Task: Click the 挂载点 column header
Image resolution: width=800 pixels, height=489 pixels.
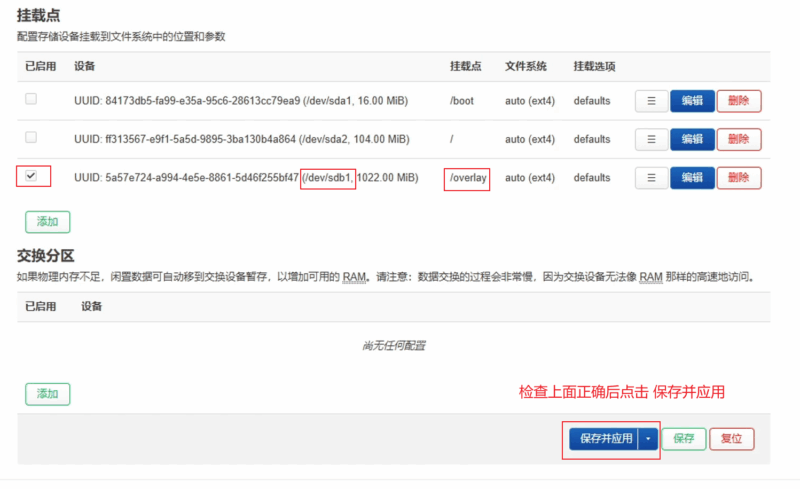Action: (x=465, y=67)
